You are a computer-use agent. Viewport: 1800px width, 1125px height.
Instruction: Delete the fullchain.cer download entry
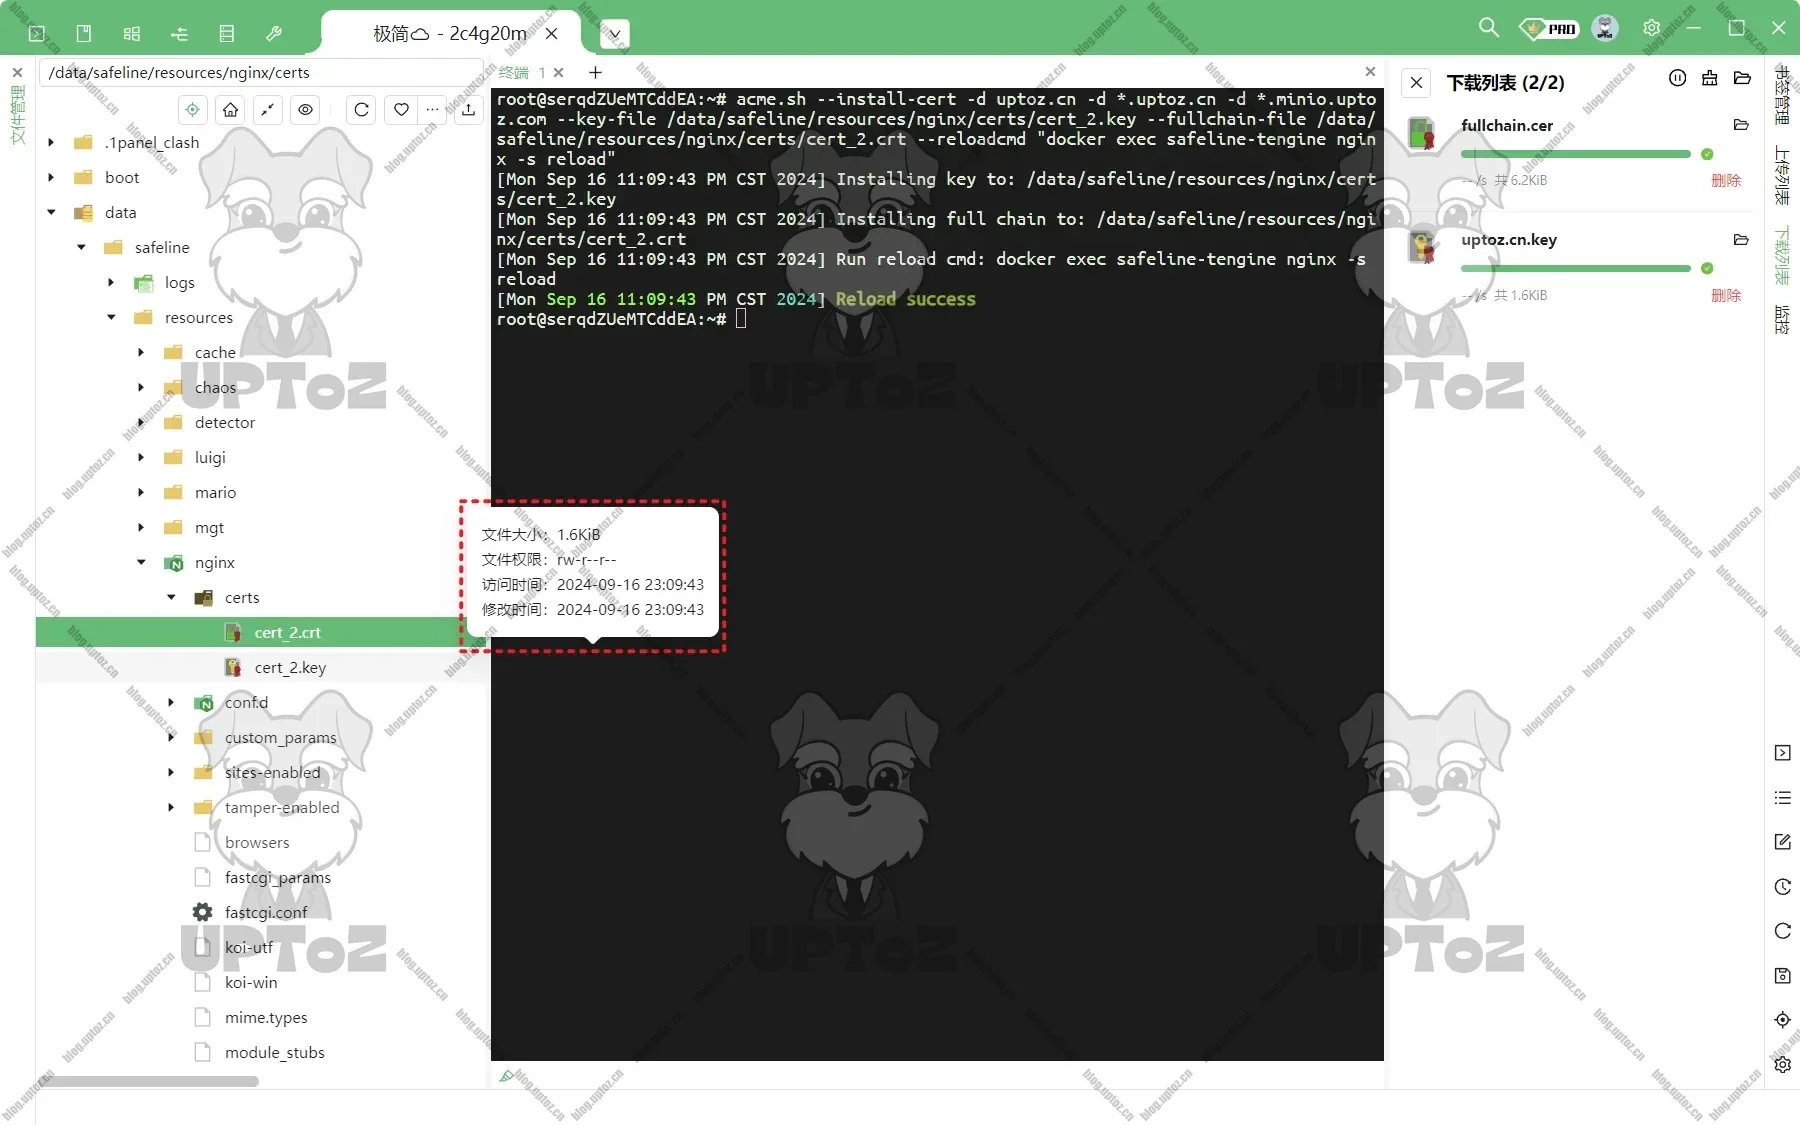1726,181
